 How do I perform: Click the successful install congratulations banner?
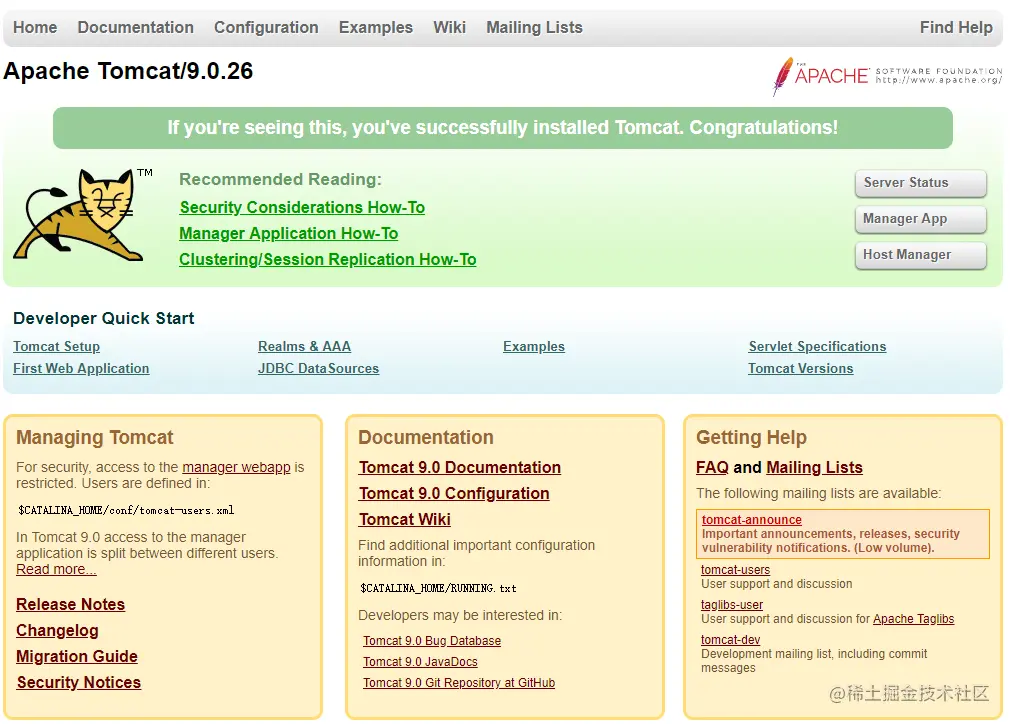pyautogui.click(x=502, y=128)
